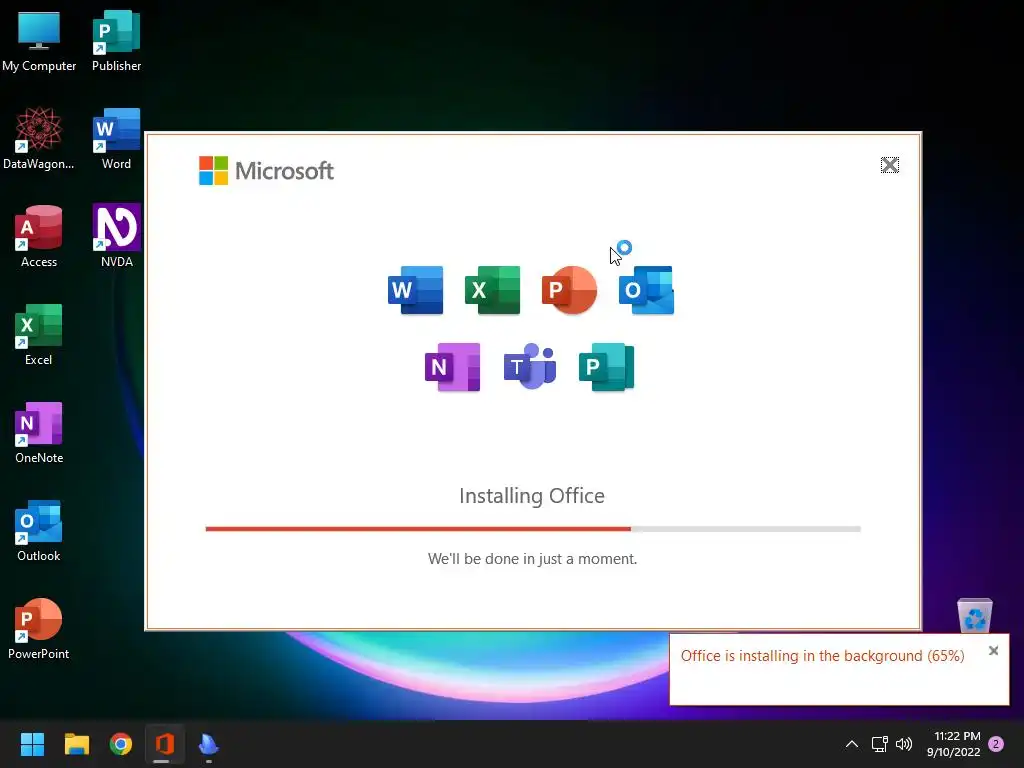This screenshot has height=768, width=1024.
Task: Click the Office installation progress bar
Action: point(533,529)
